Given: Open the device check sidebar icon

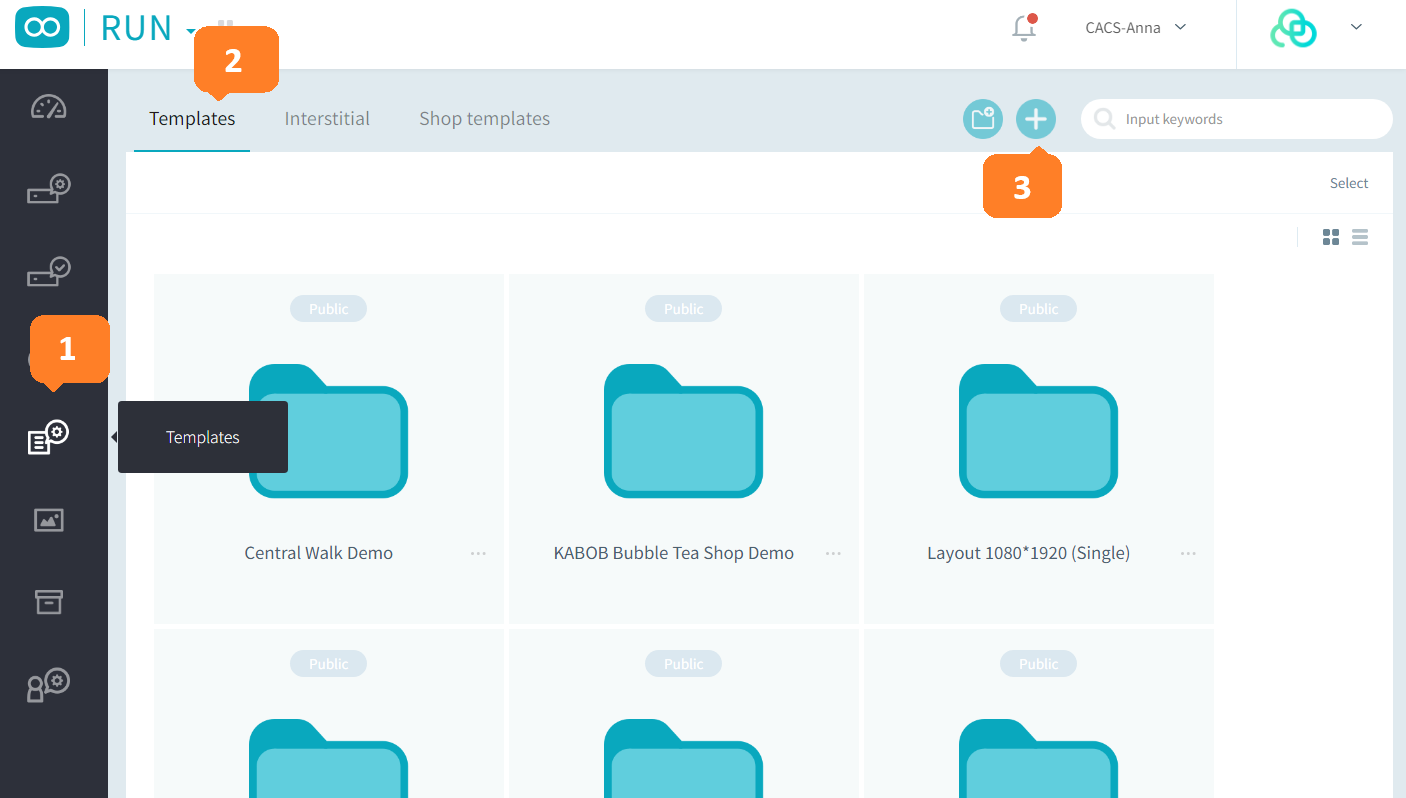Looking at the screenshot, I should point(48,271).
